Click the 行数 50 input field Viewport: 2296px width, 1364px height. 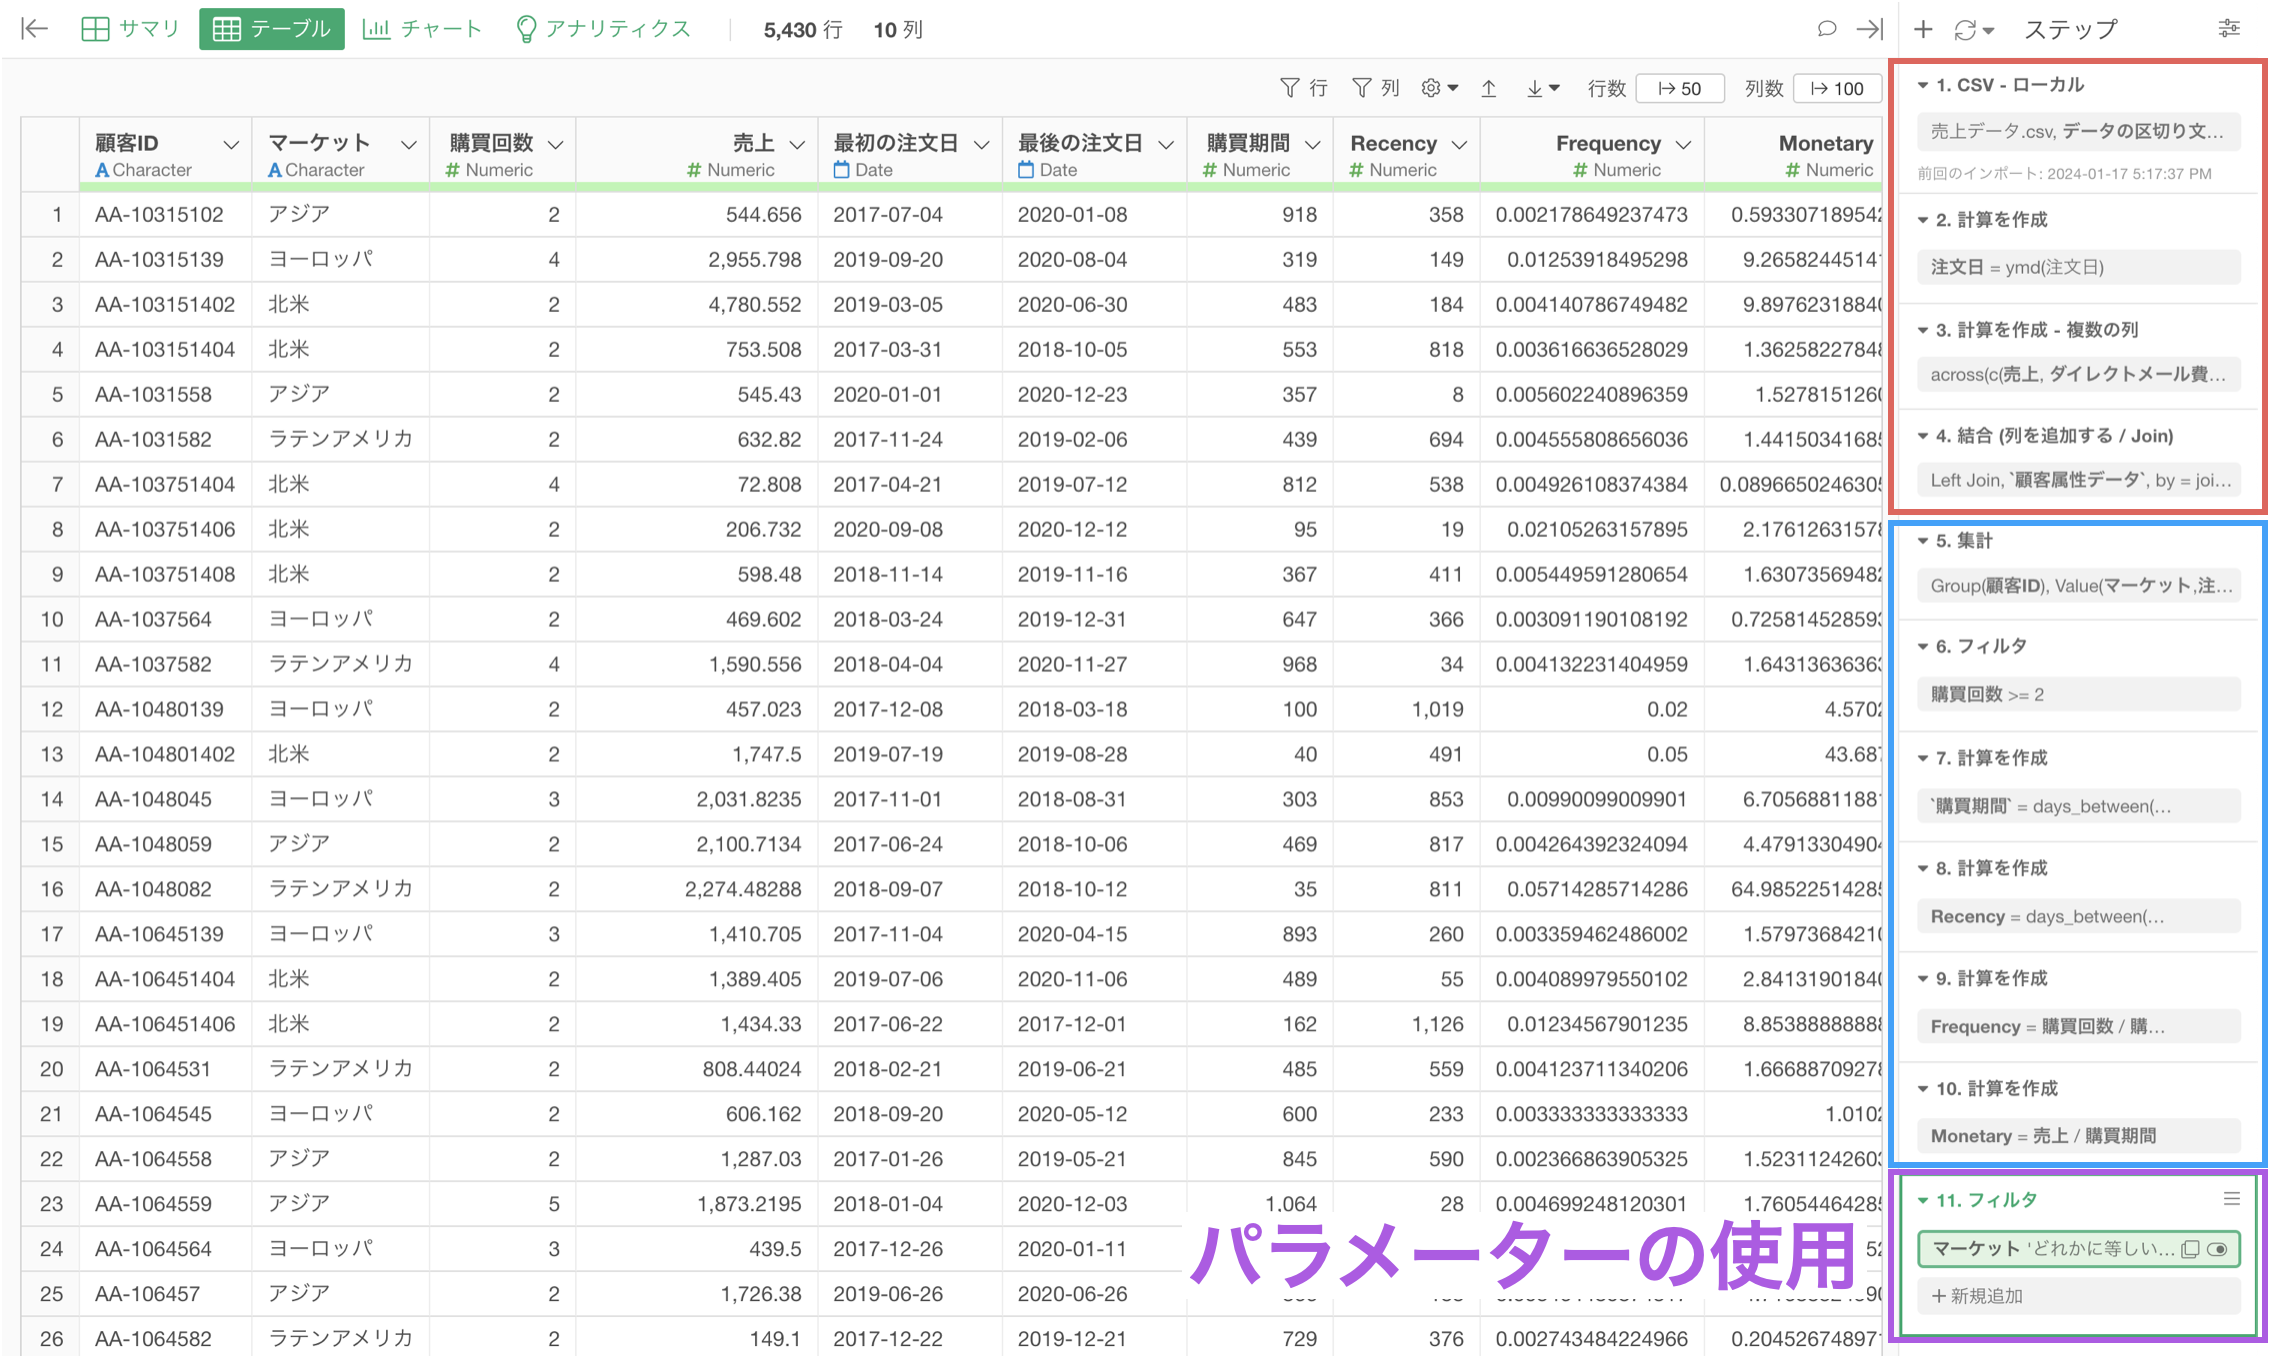point(1679,88)
